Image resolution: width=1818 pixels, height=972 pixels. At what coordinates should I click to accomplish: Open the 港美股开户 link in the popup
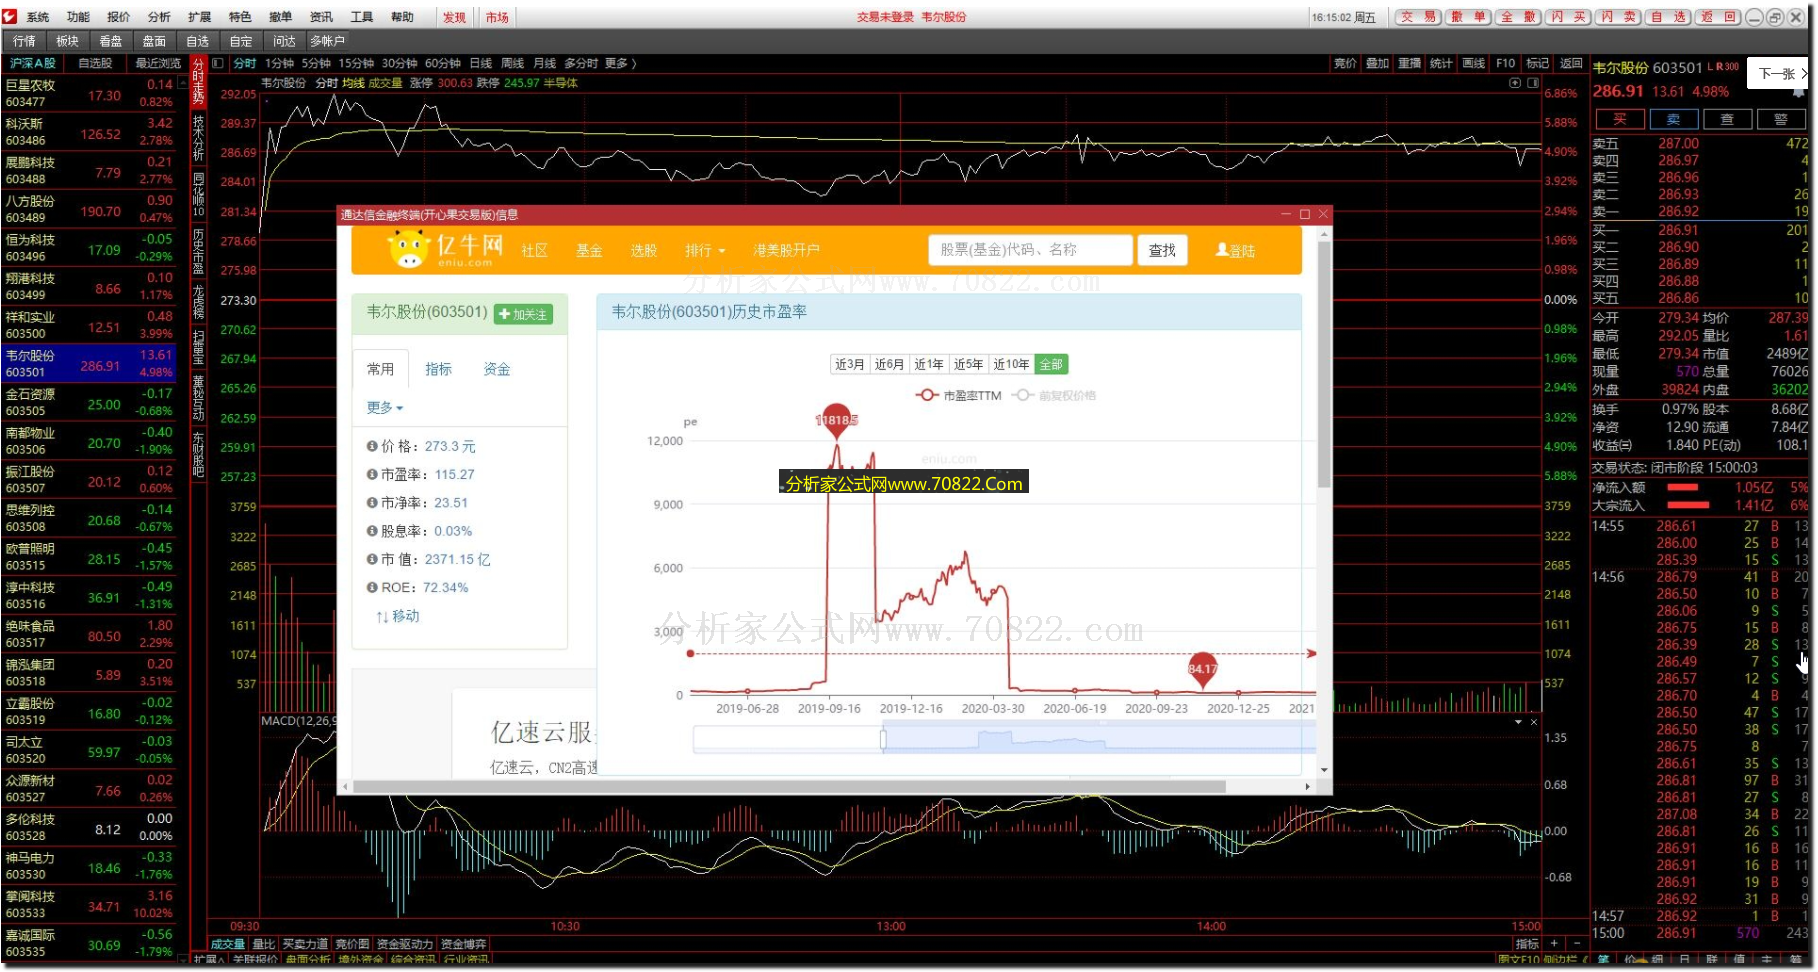click(x=786, y=250)
